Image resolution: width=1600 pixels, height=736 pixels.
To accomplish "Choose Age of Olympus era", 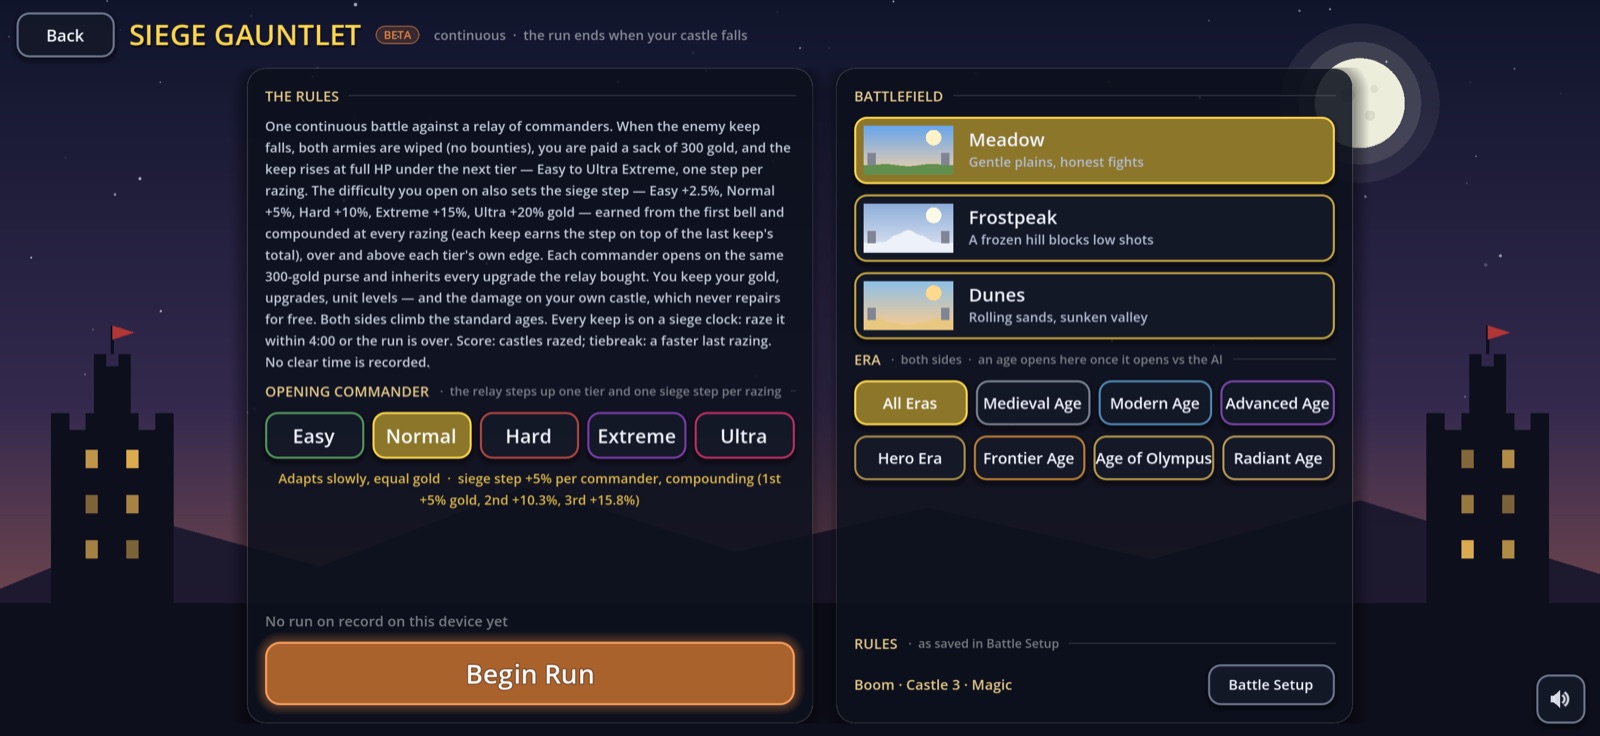I will (x=1154, y=458).
